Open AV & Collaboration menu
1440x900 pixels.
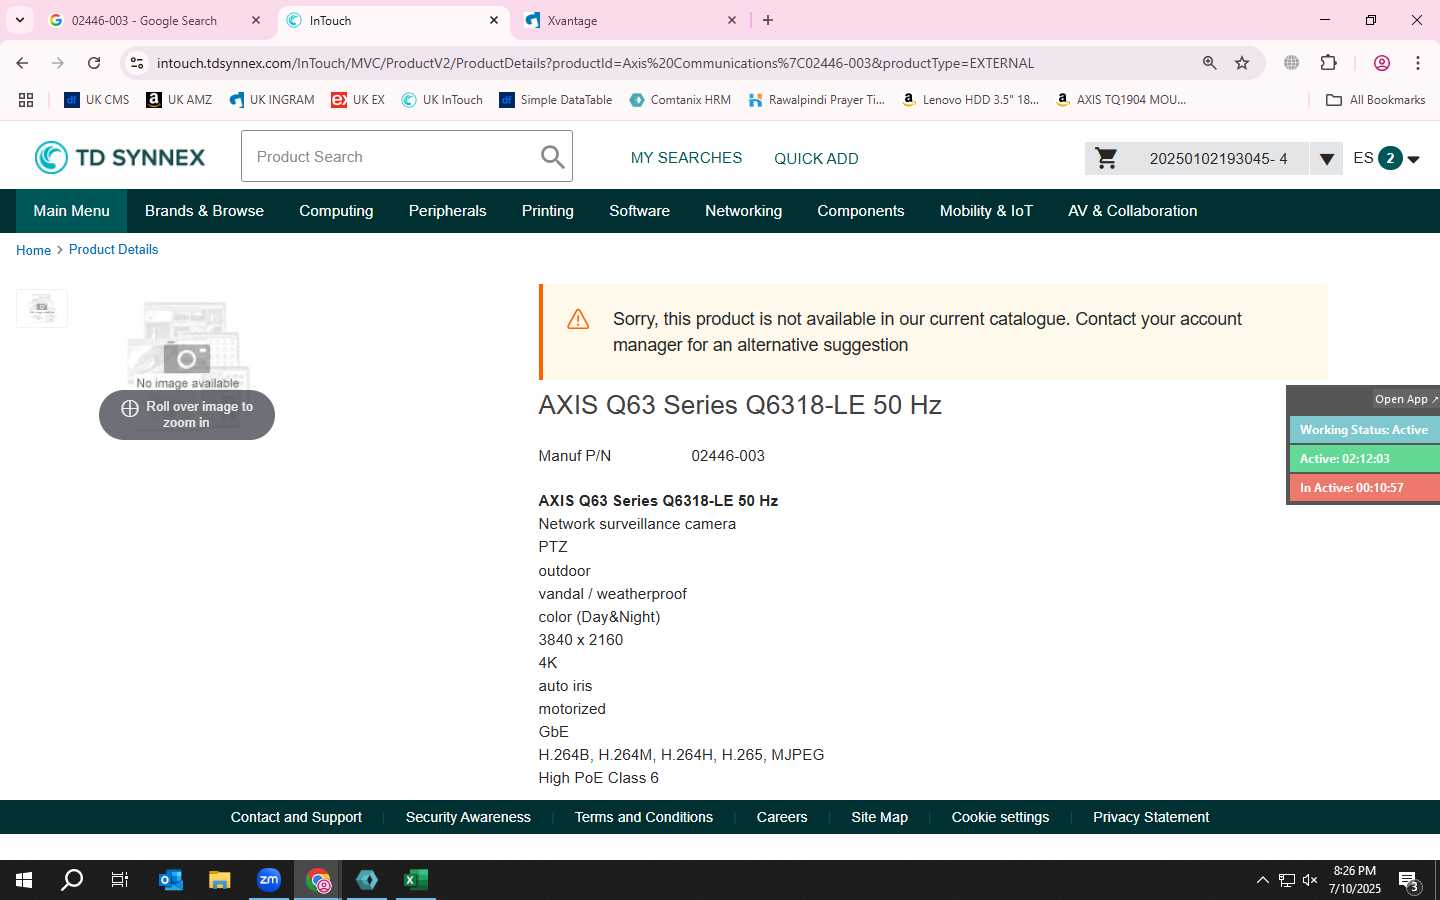1132,211
